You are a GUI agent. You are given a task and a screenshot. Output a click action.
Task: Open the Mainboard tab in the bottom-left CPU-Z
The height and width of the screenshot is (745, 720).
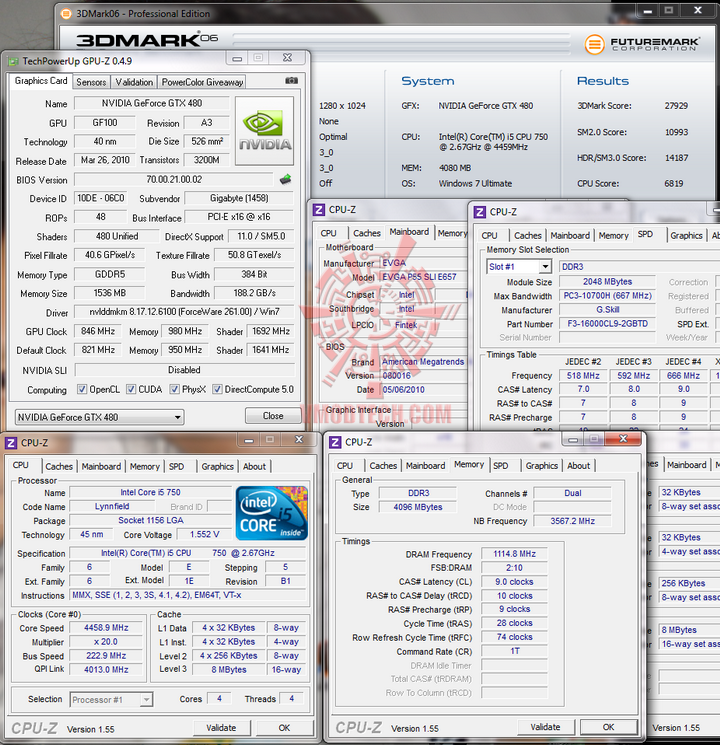tap(101, 467)
